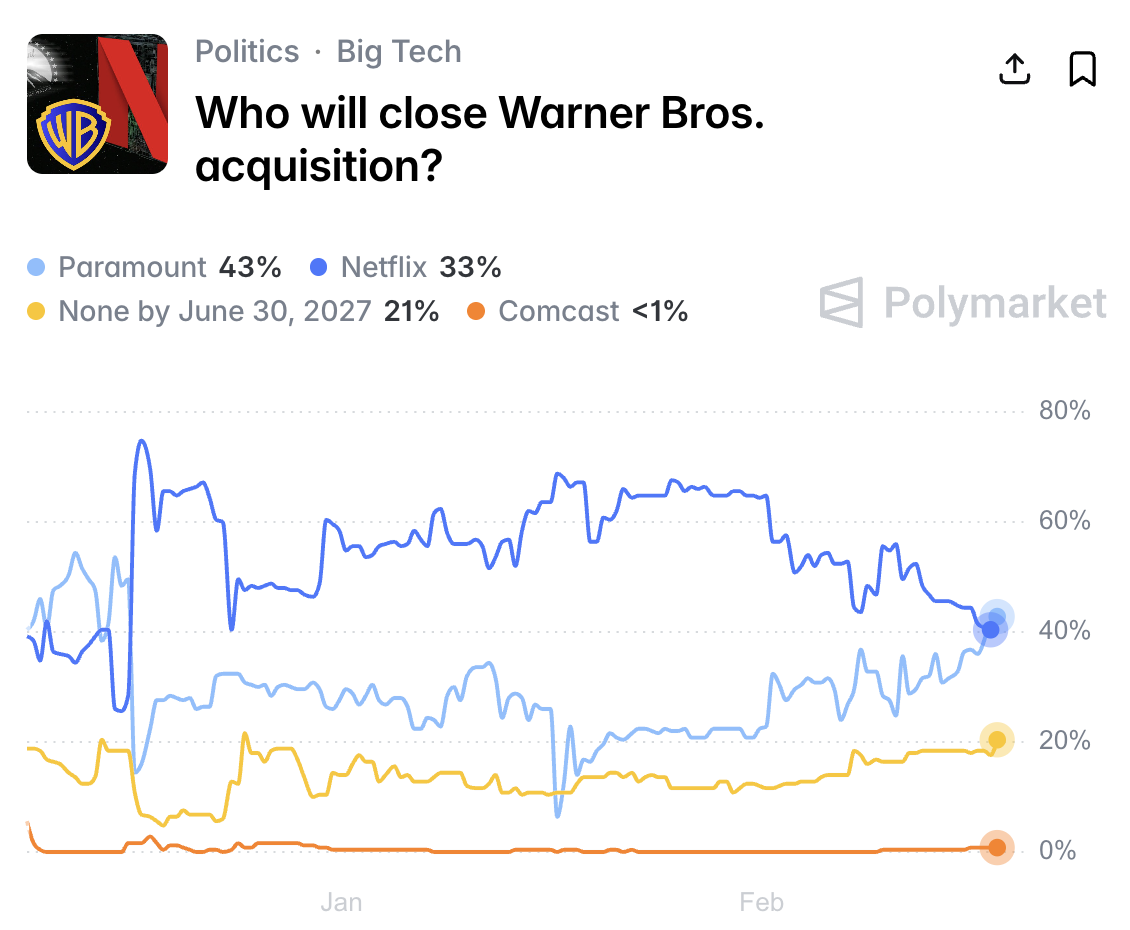This screenshot has height=930, width=1130.
Task: Open the Warner Bros. Netflix market thumbnail
Action: 97,104
